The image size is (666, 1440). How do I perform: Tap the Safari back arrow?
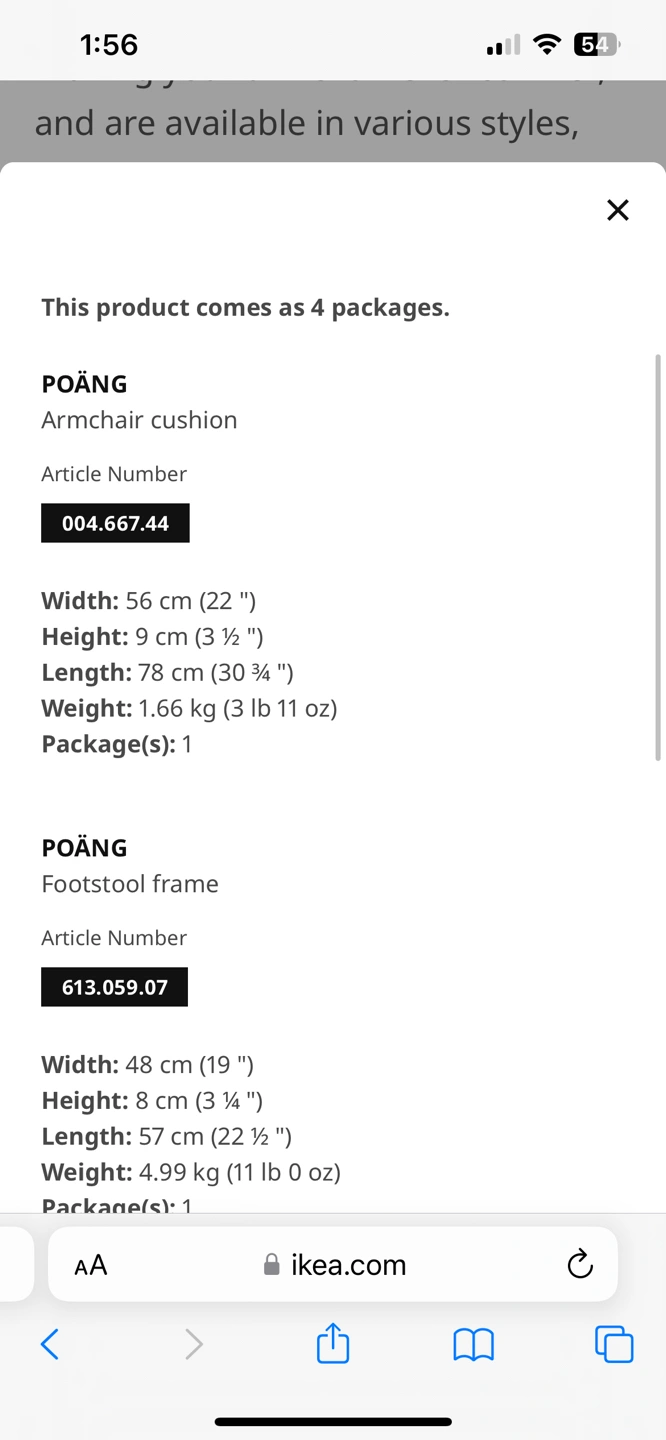pos(50,1344)
